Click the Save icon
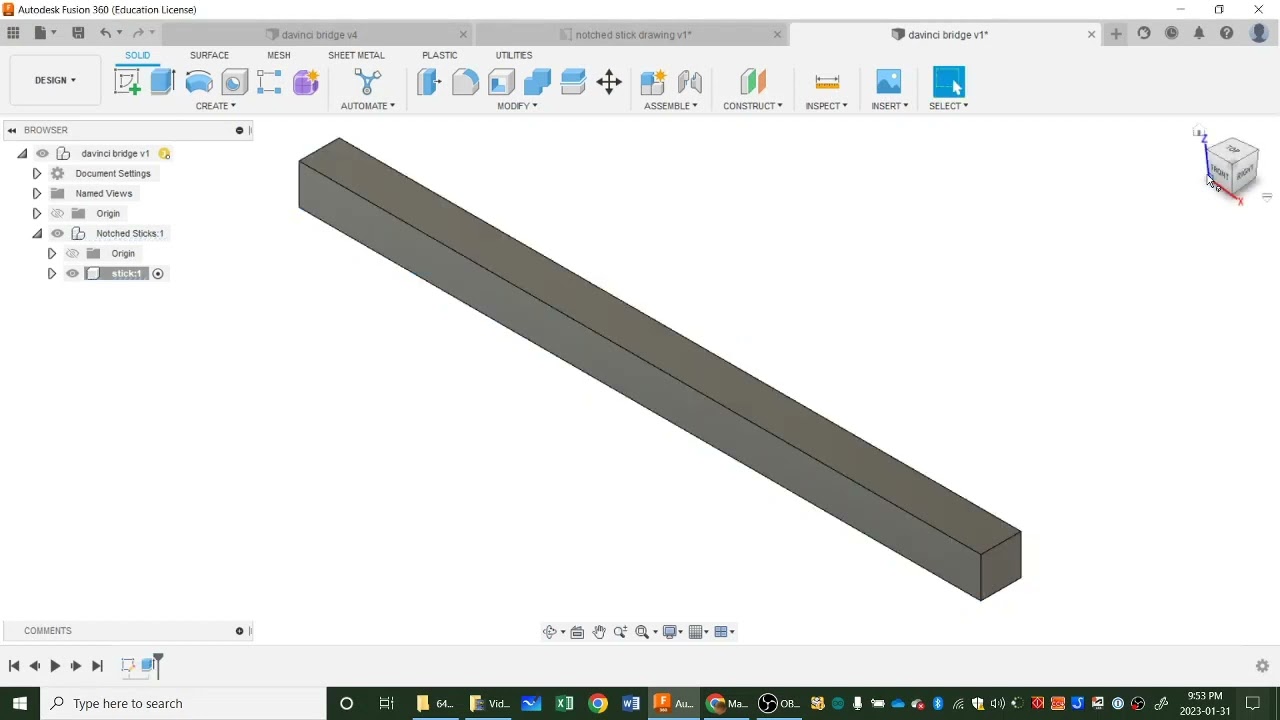The height and width of the screenshot is (720, 1280). click(78, 33)
